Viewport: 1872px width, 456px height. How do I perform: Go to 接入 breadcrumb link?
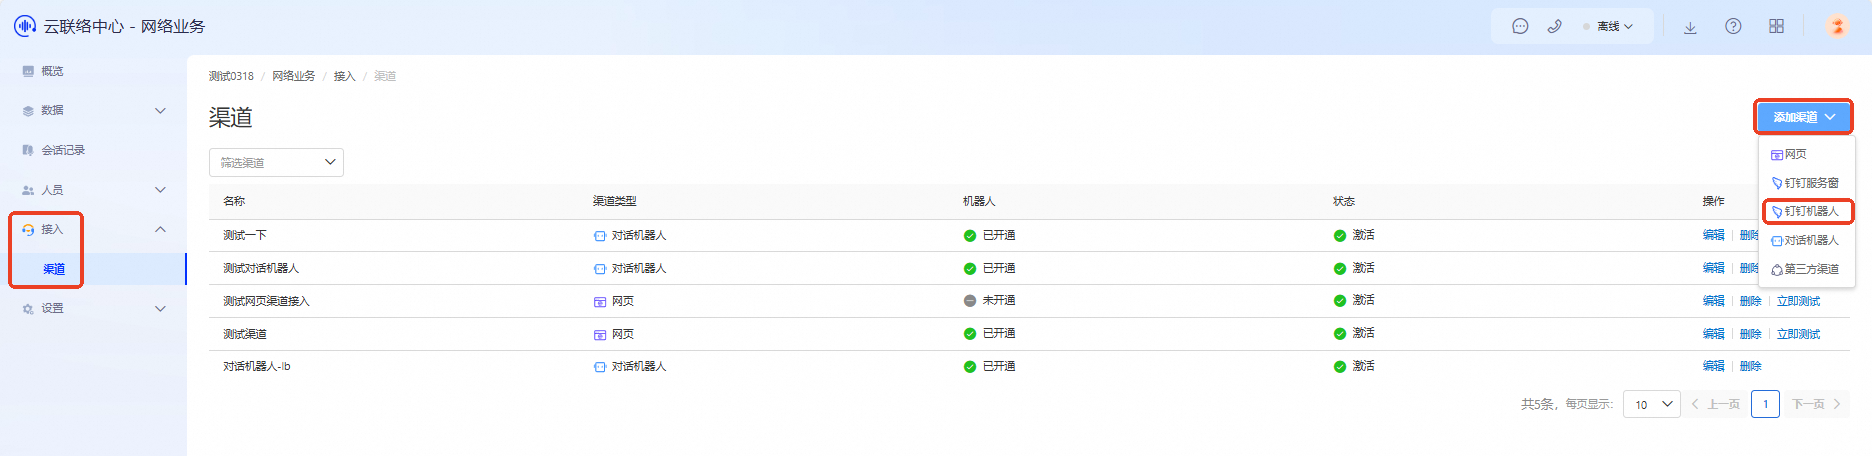point(344,76)
